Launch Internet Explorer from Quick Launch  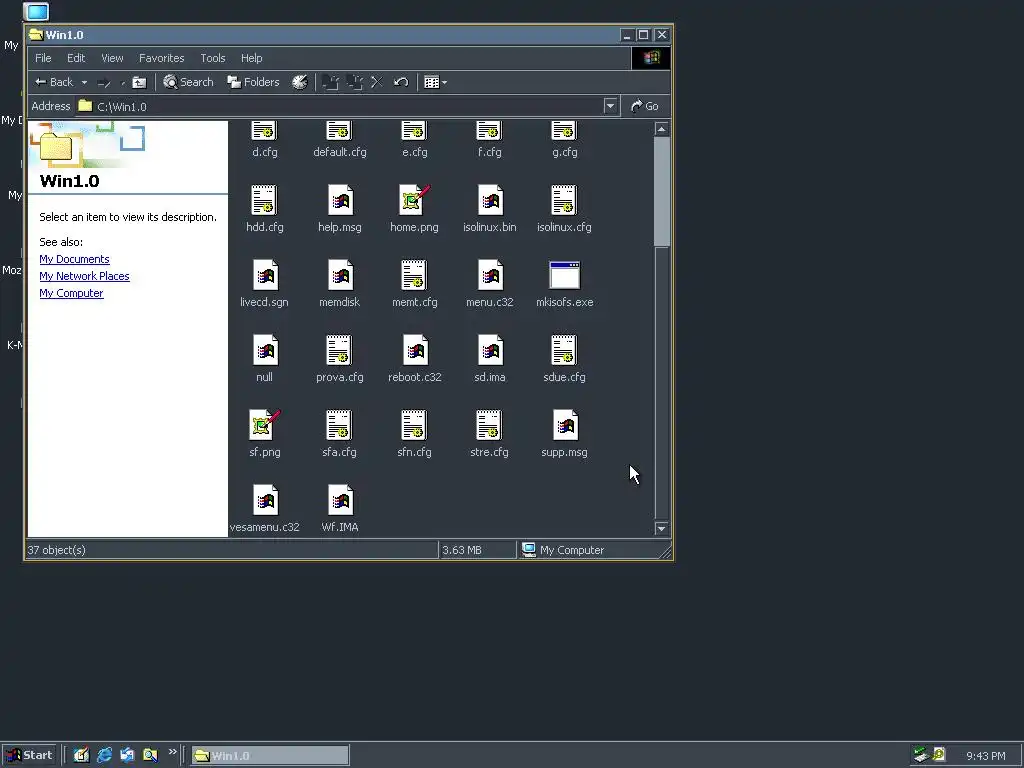click(x=104, y=756)
